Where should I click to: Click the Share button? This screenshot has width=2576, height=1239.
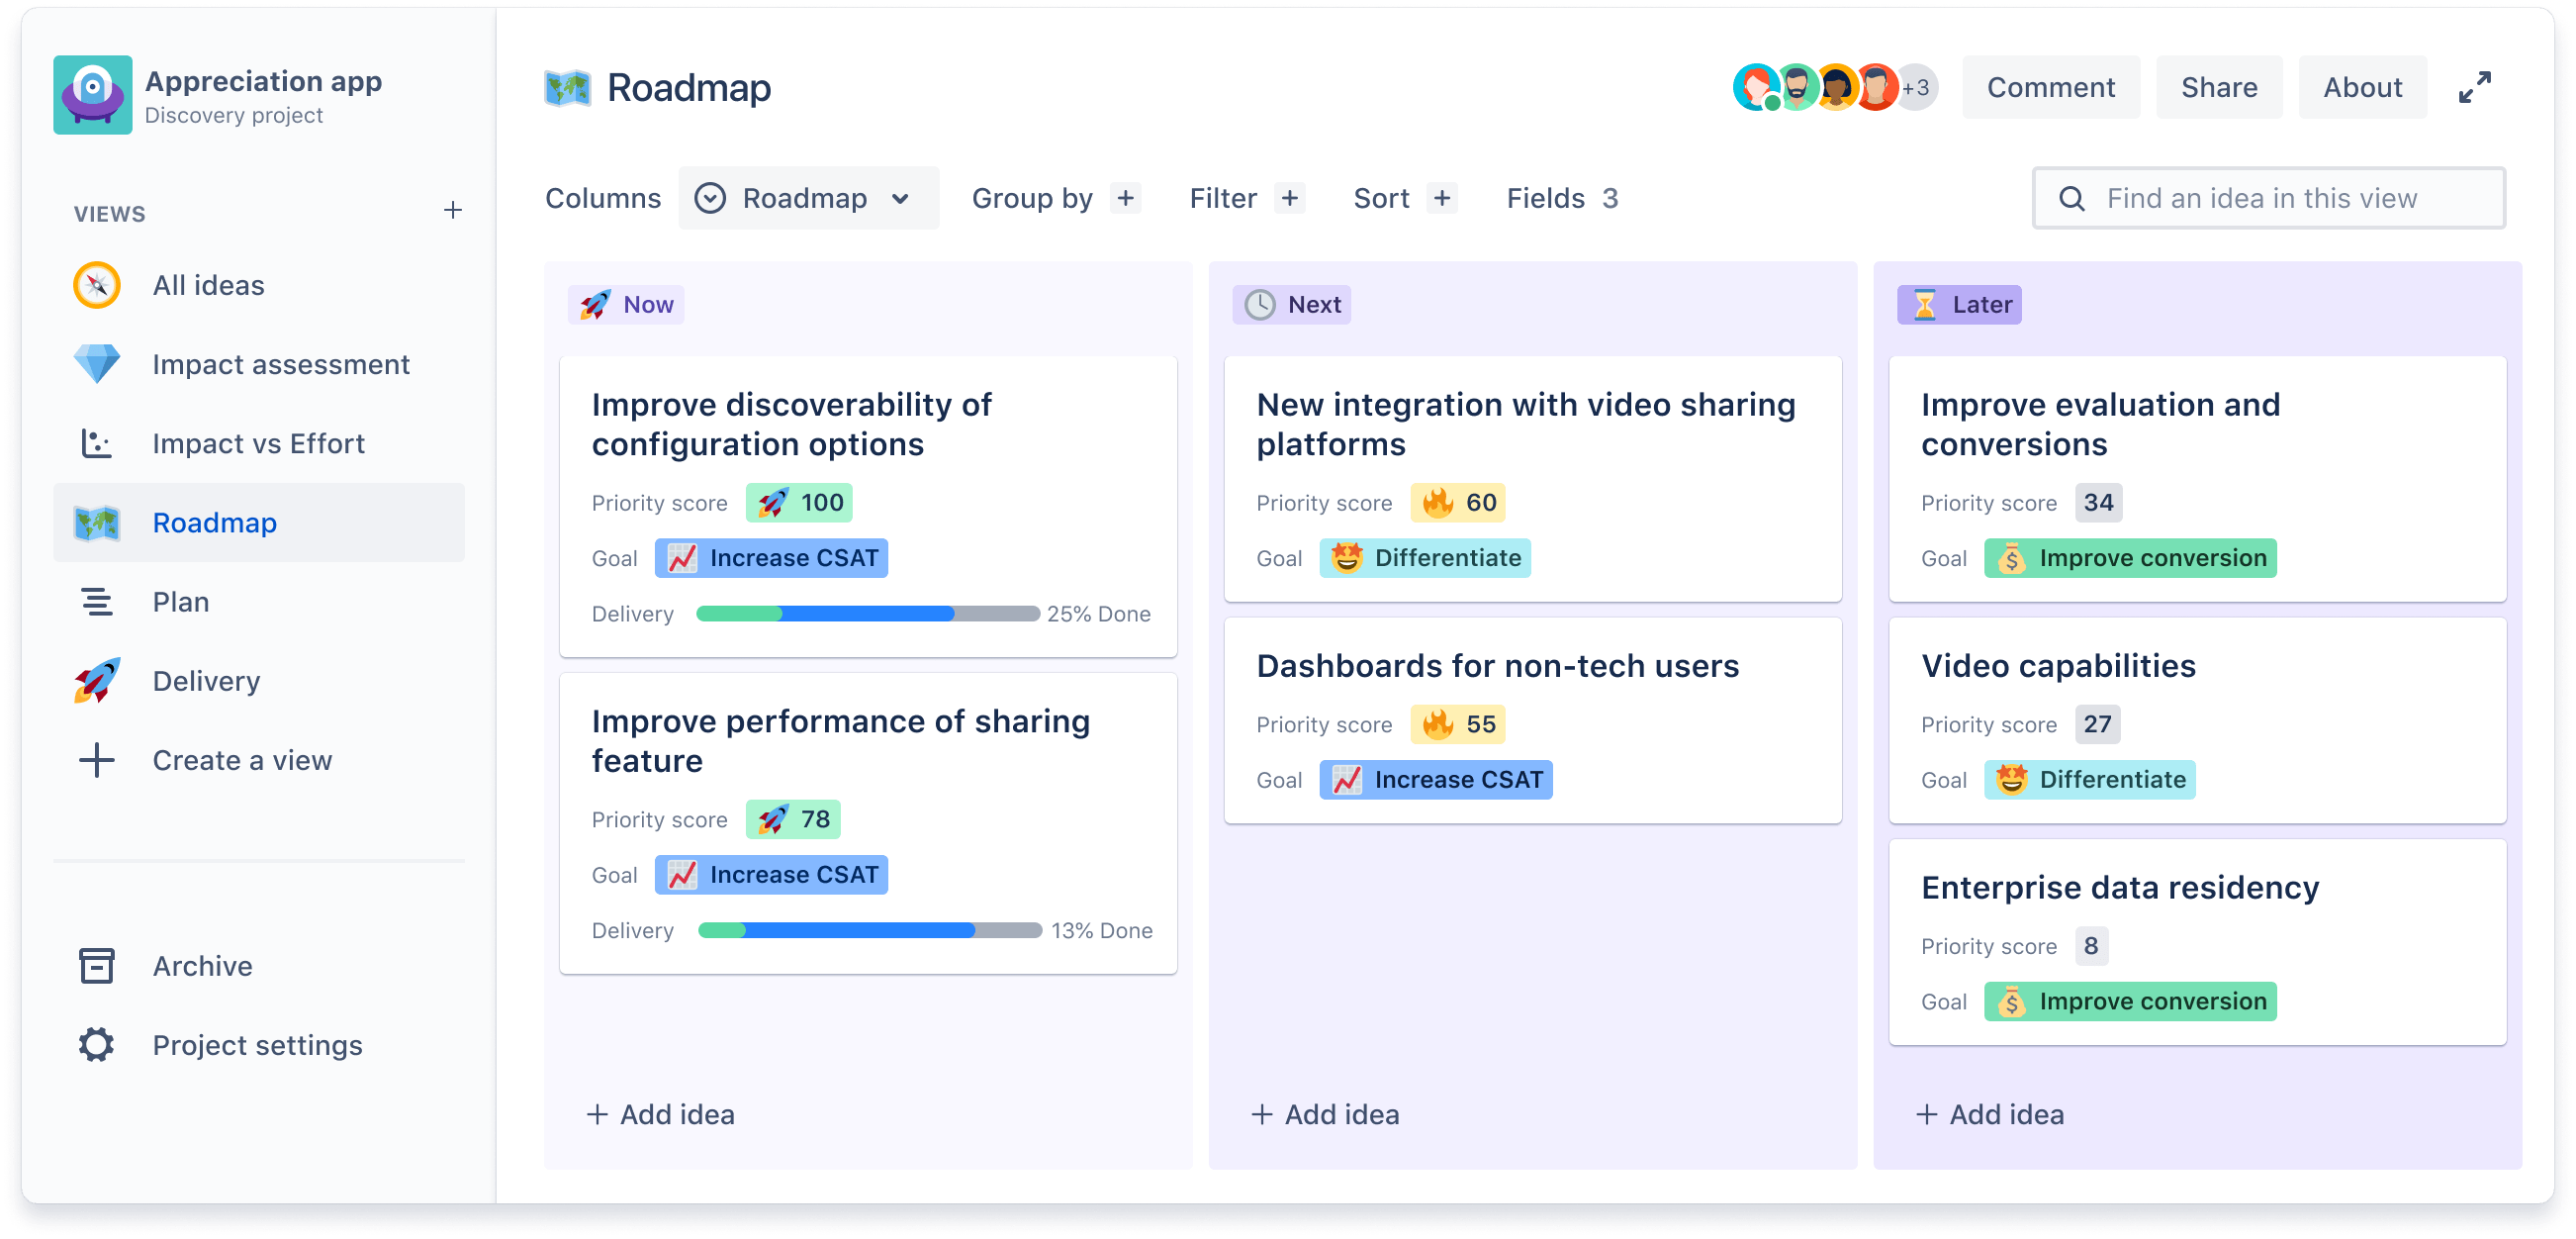(x=2220, y=89)
